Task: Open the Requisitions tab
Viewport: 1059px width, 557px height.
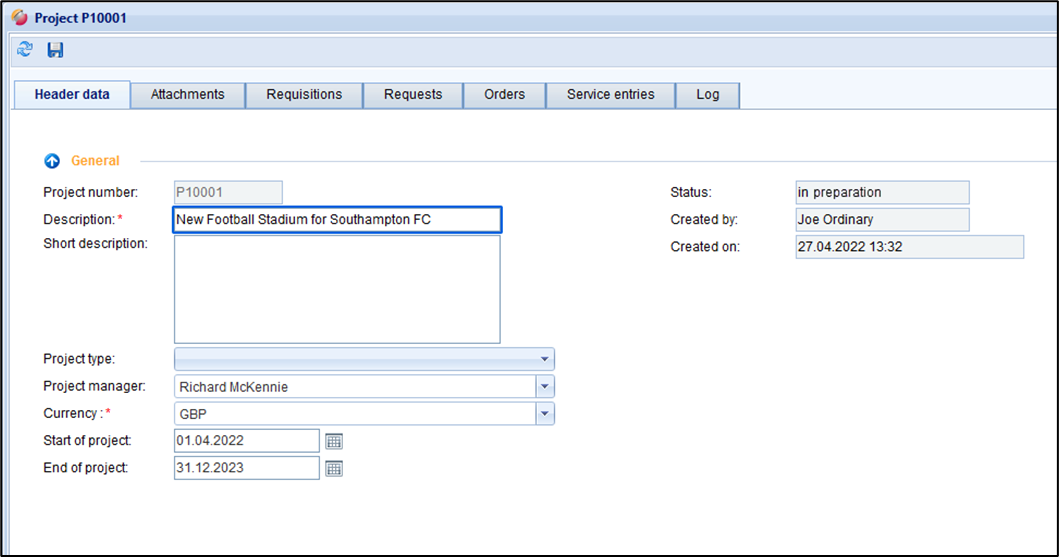Action: [x=304, y=95]
